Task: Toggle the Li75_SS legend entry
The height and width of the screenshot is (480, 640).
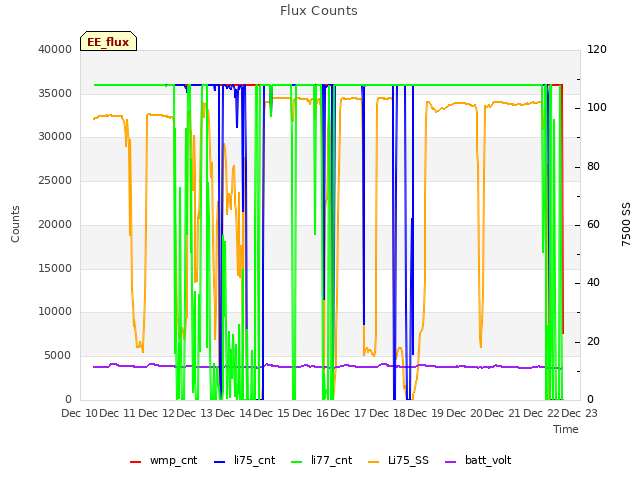Action: [398, 460]
